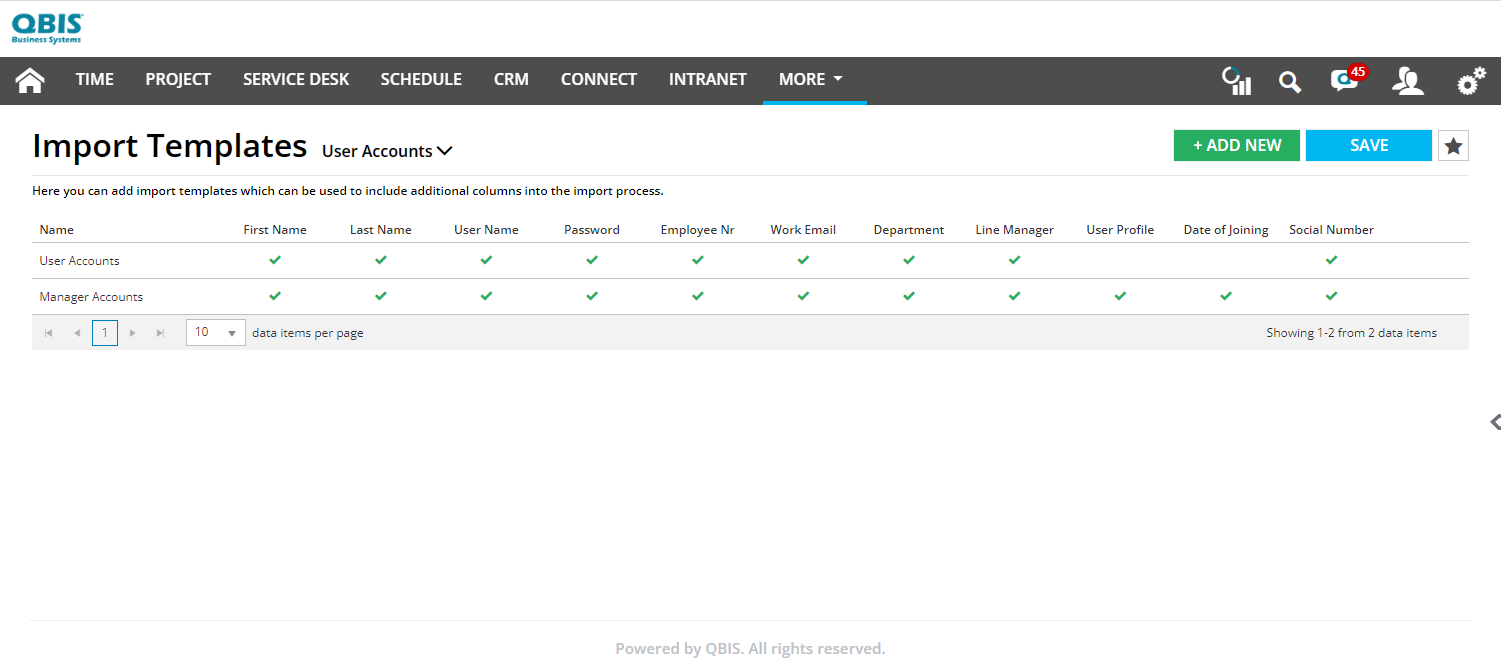Disable Social Number for Manager Accounts
This screenshot has width=1501, height=664.
(x=1331, y=295)
